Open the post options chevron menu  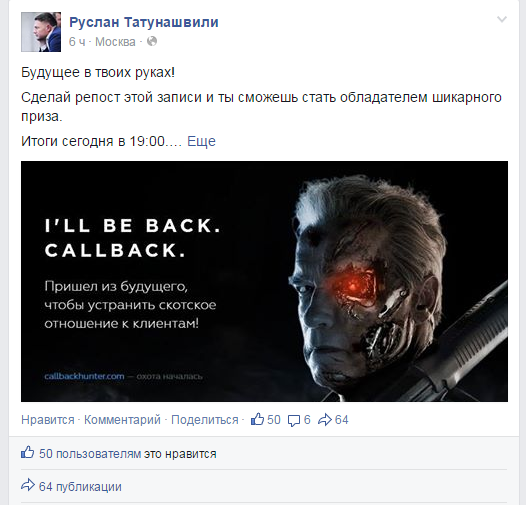click(502, 19)
